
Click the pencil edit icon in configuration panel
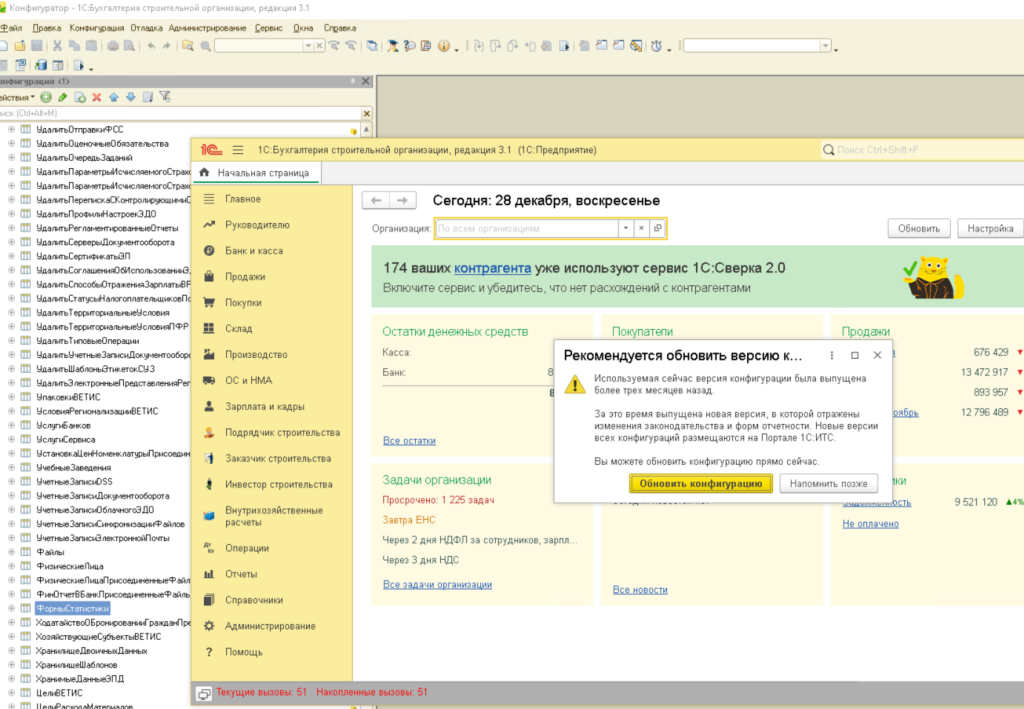[62, 97]
